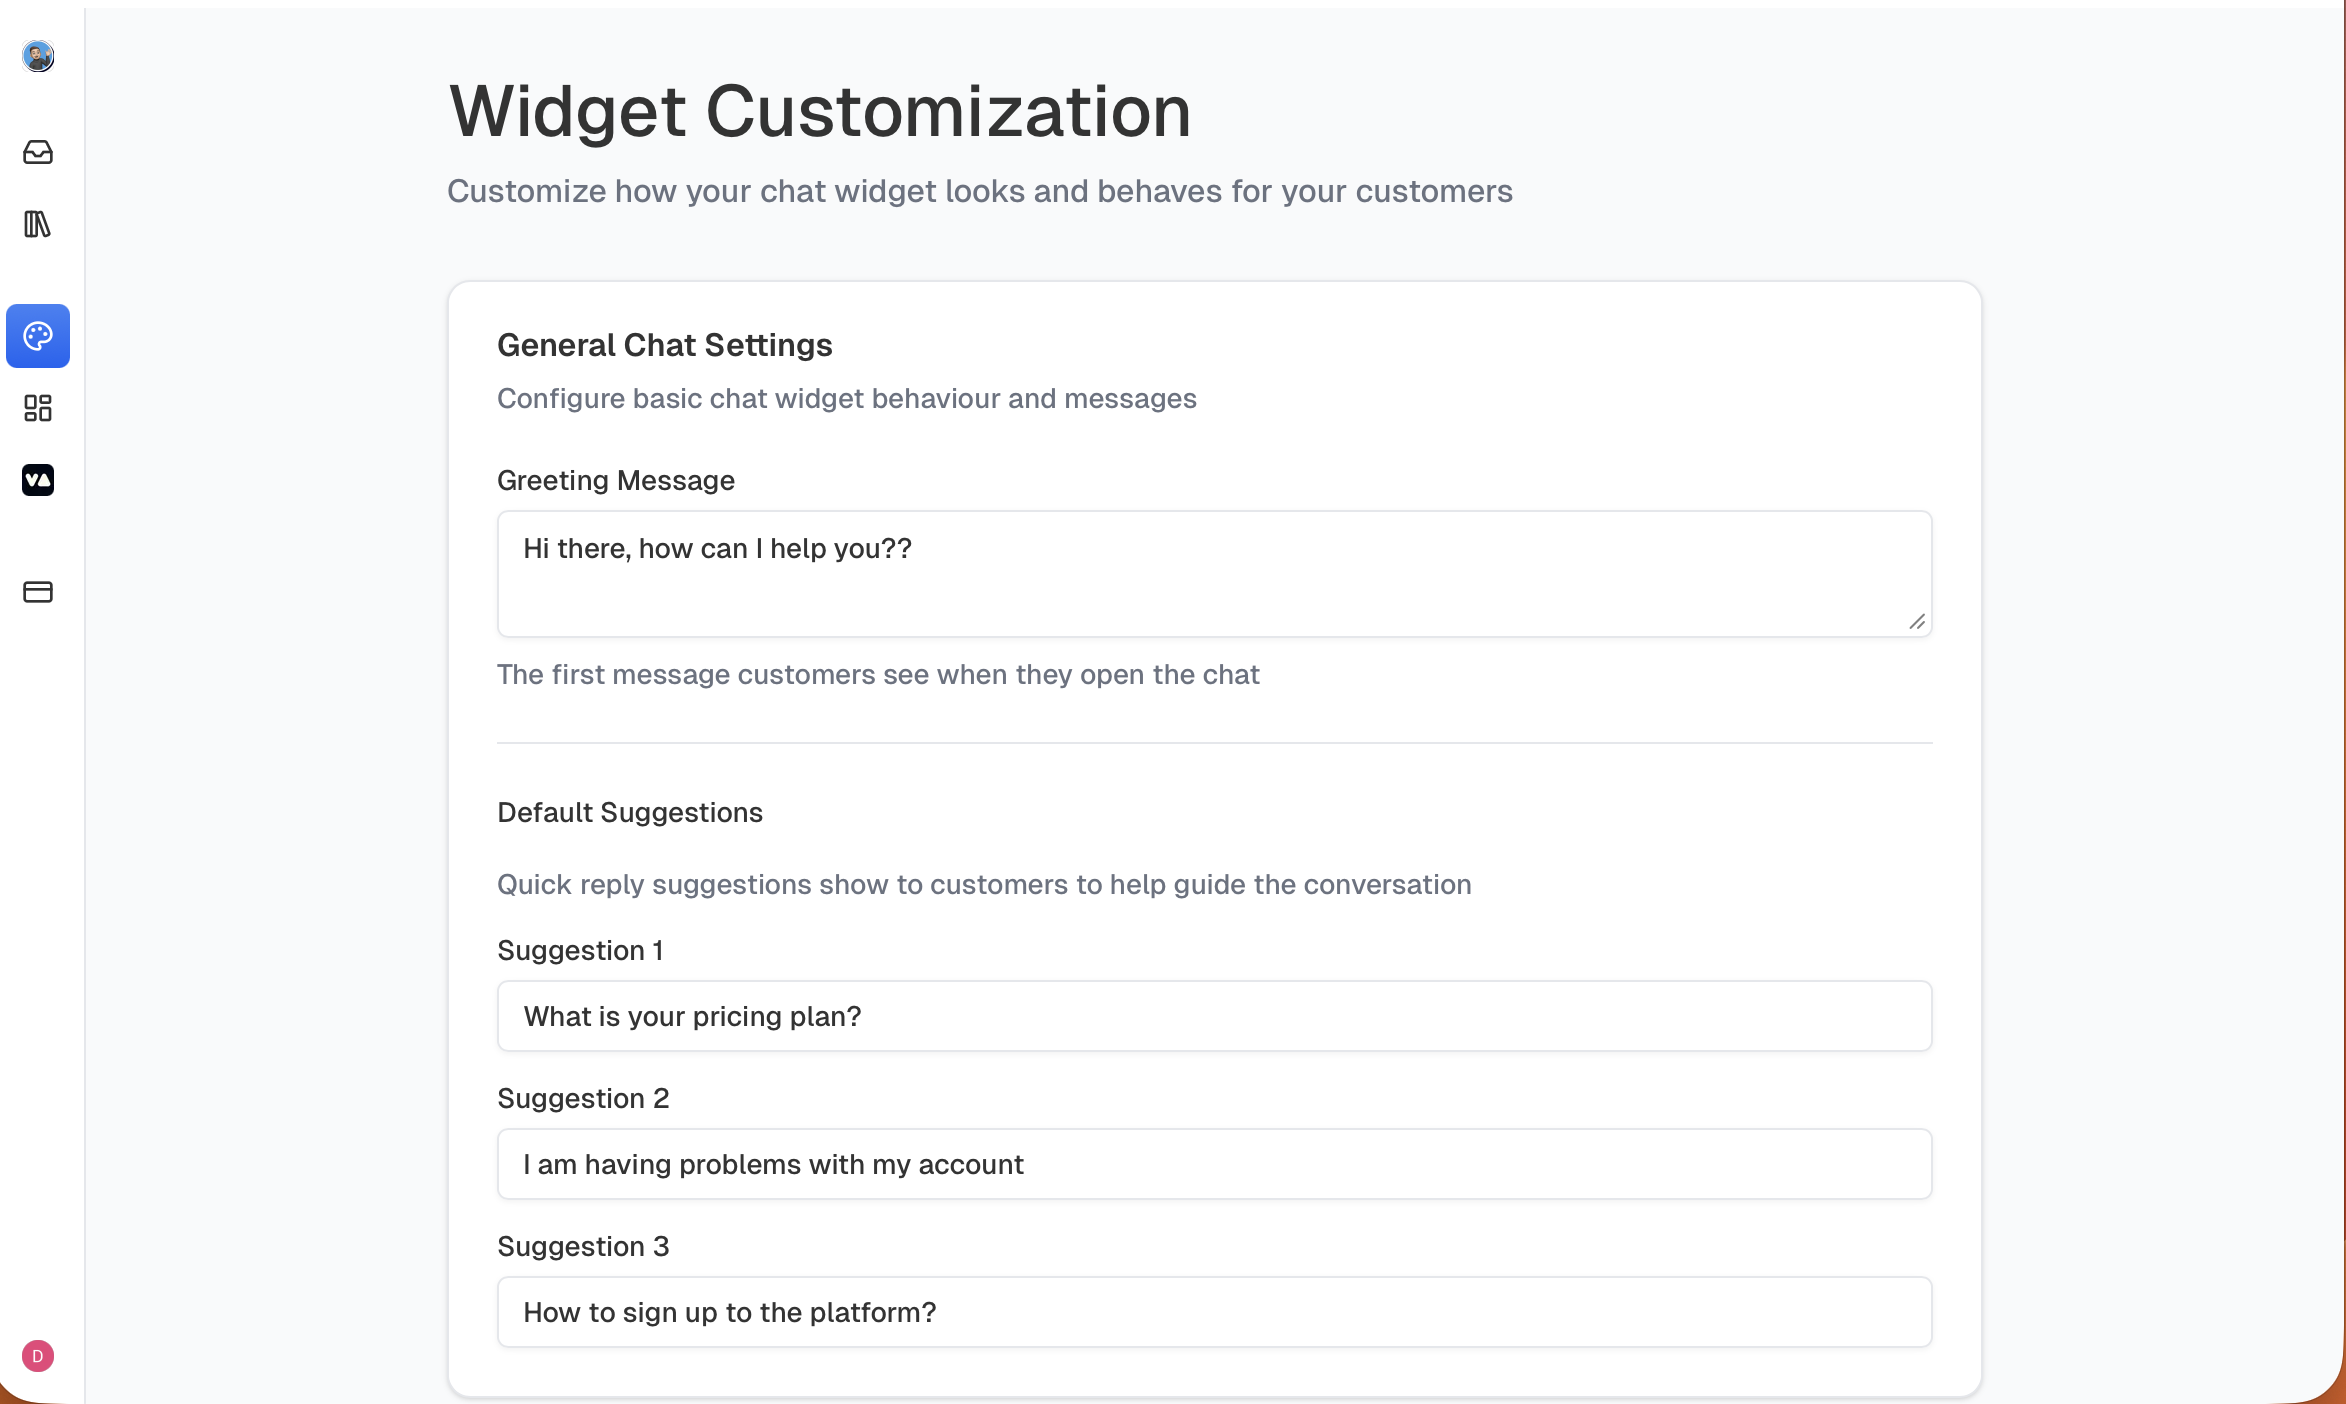Open the Inbox from the sidebar
The image size is (2346, 1404).
tap(38, 152)
